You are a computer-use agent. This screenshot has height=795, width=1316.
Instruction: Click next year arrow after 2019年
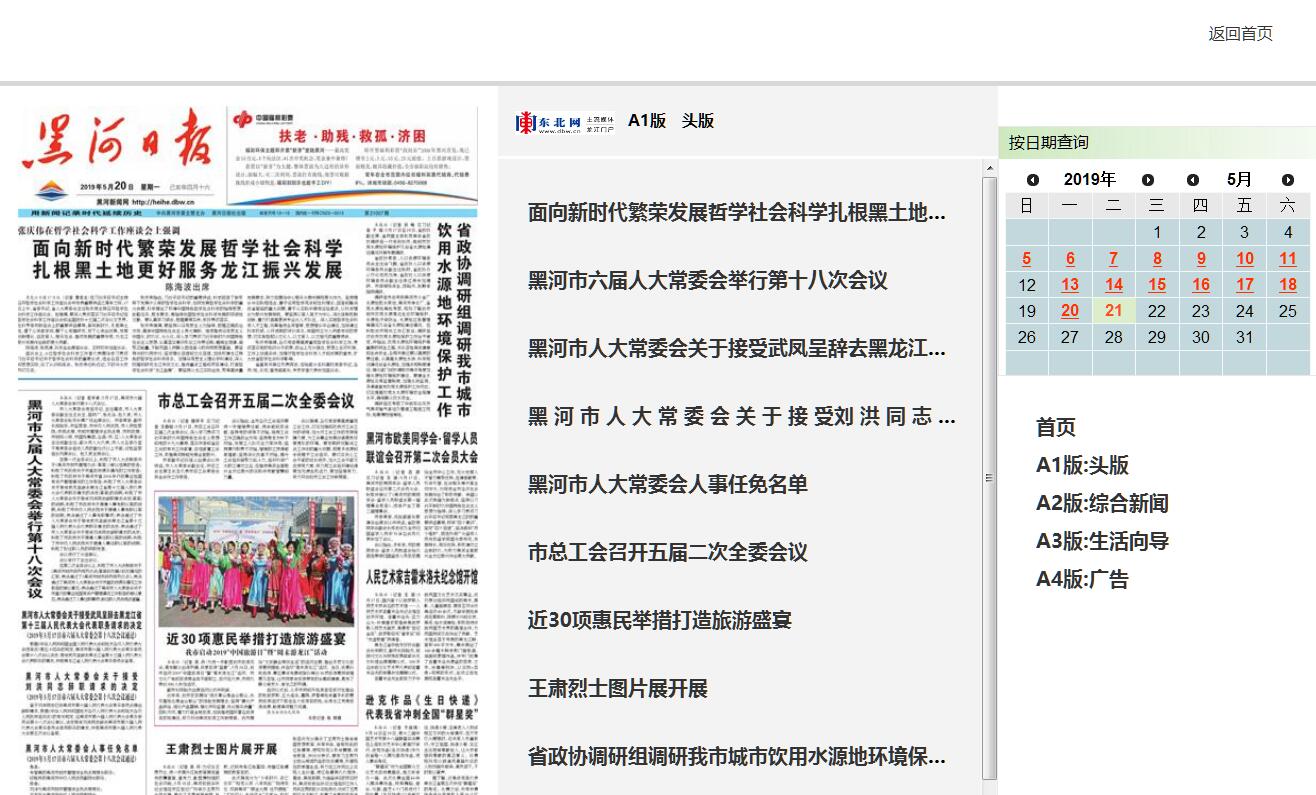pyautogui.click(x=1148, y=180)
